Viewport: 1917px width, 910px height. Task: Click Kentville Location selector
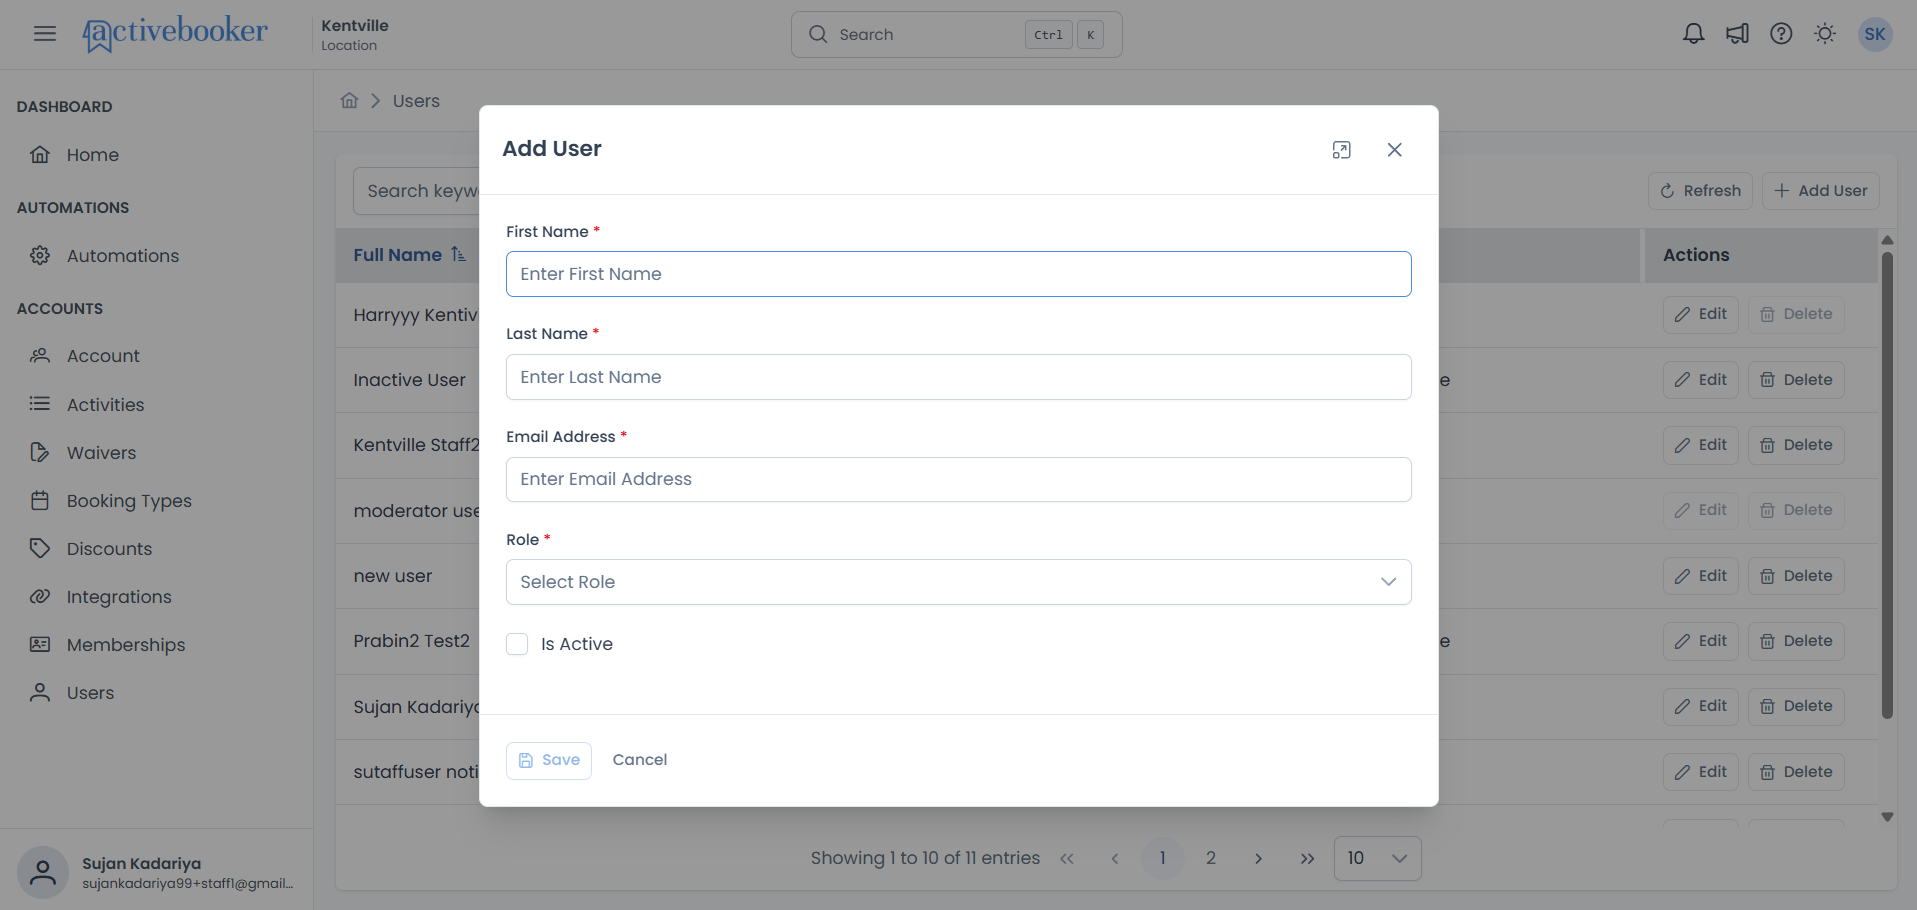[x=355, y=34]
